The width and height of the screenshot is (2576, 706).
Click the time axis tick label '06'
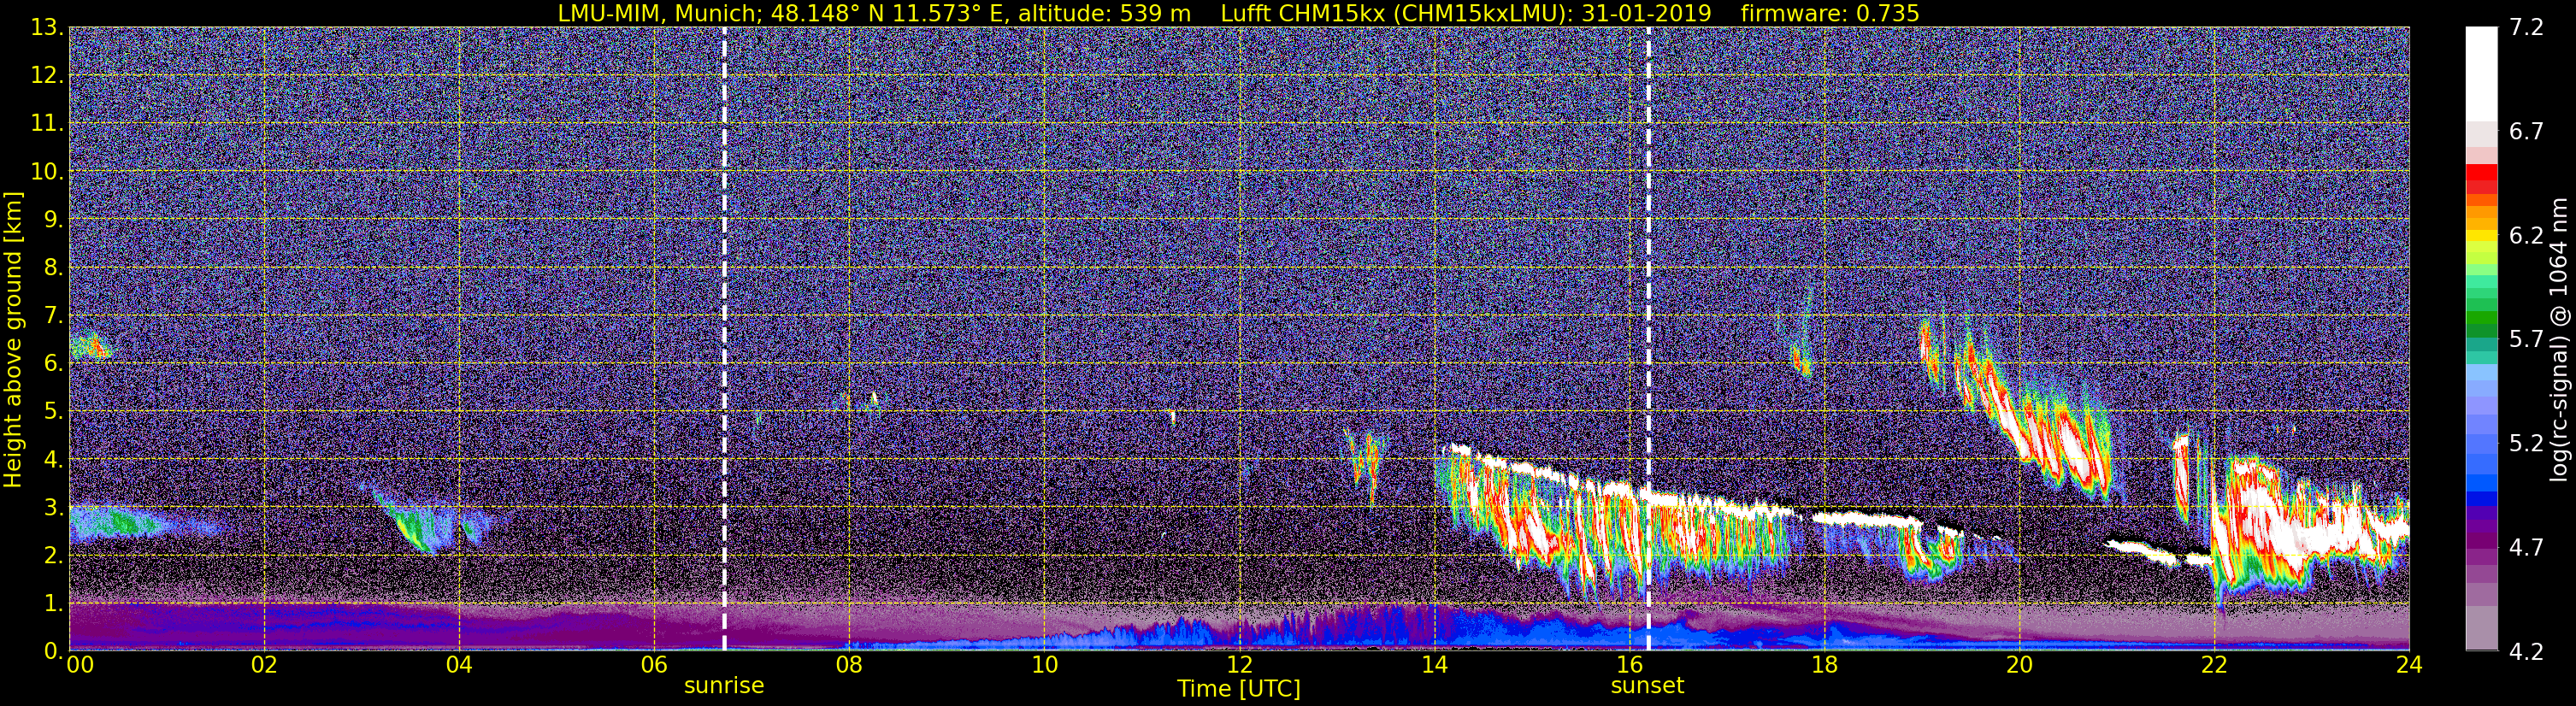tap(654, 666)
